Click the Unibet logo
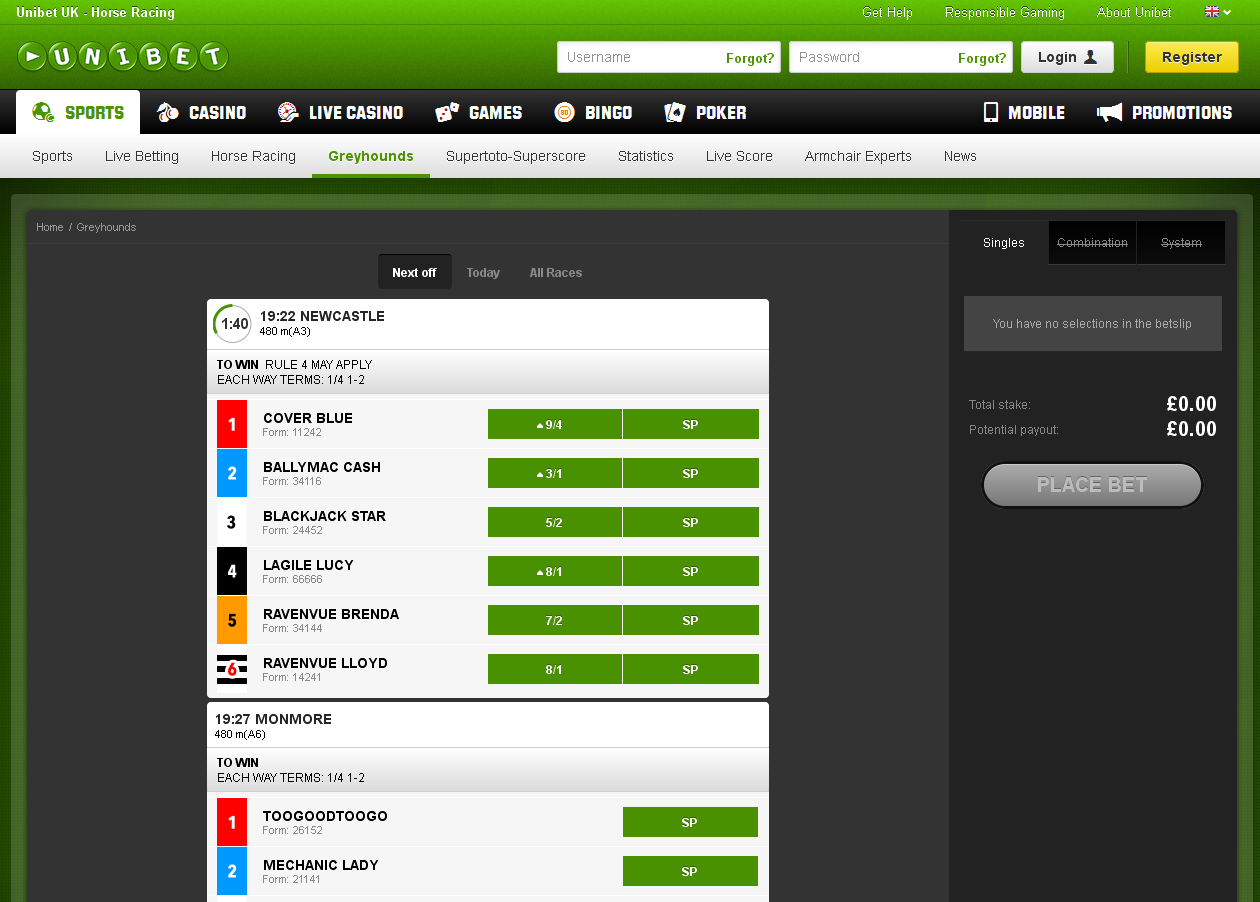1260x902 pixels. [123, 57]
